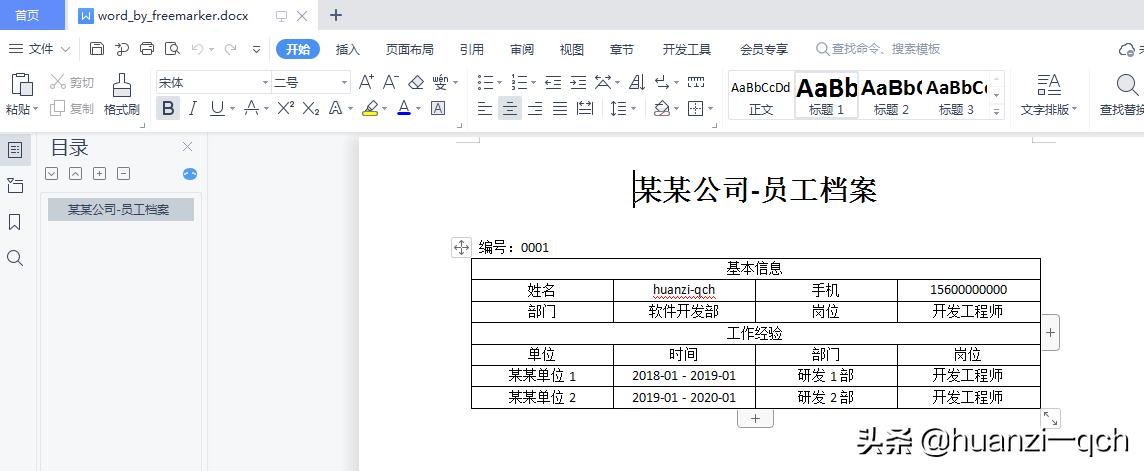
Task: Click the Undo arrow icon
Action: tap(197, 49)
